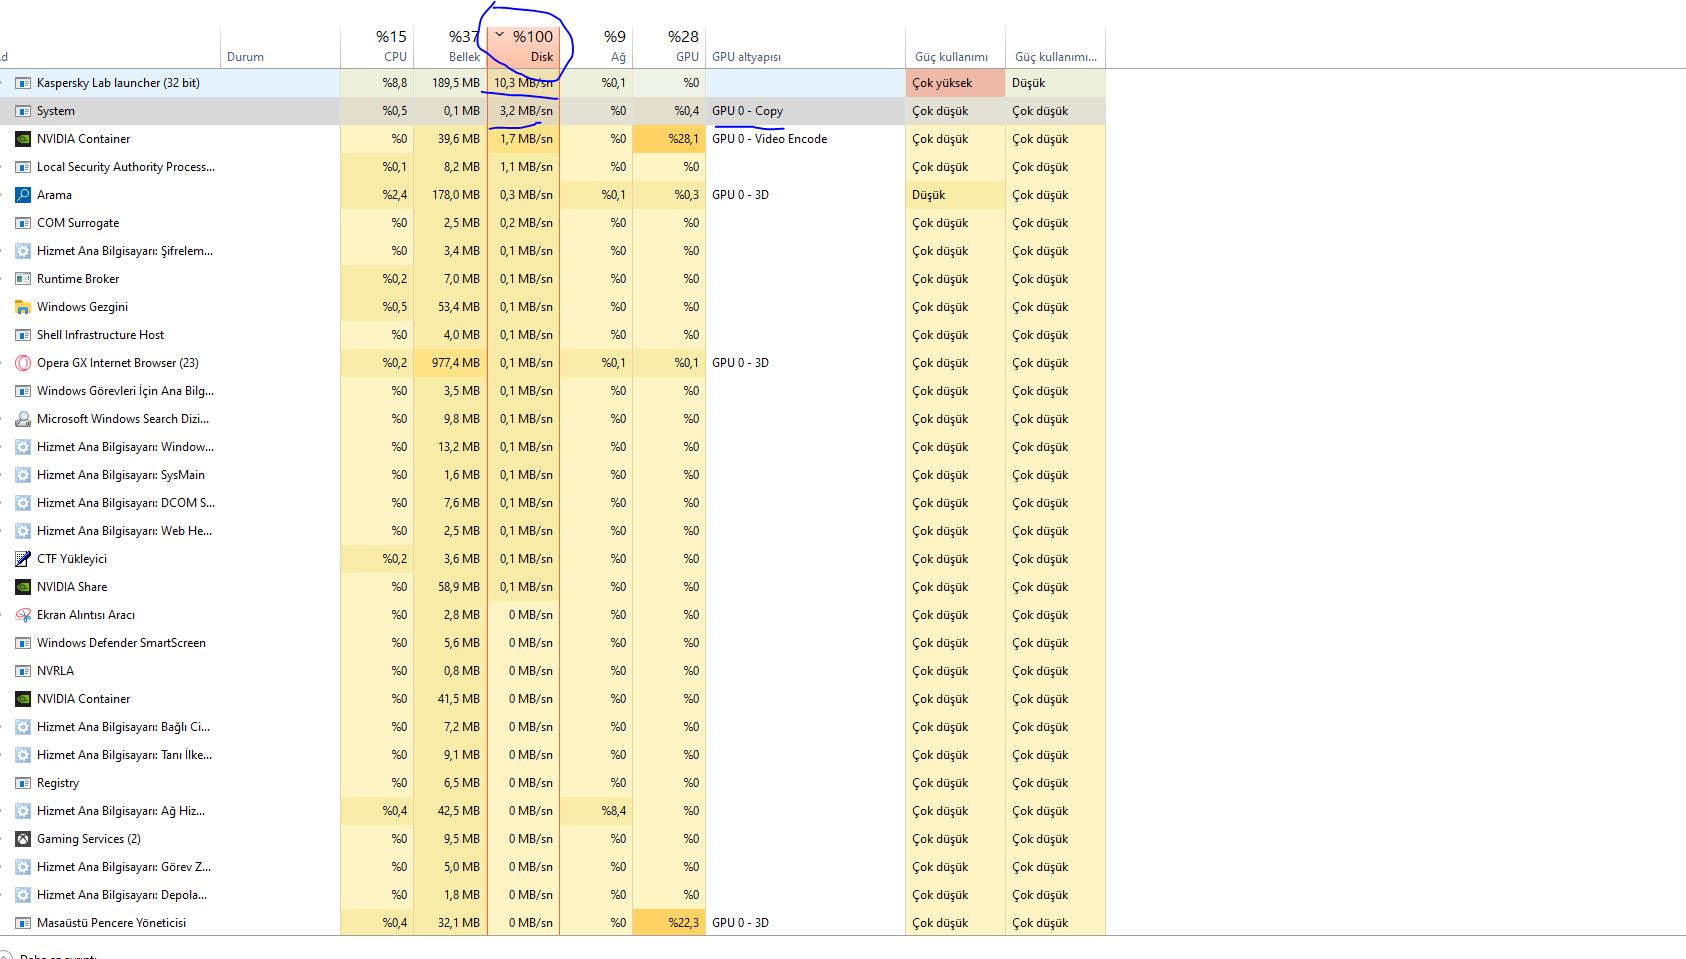Viewport: 1686px width, 959px height.
Task: Select the Hizmet Ana Bilgisayarı: Görev Z... row name
Action: (x=124, y=867)
